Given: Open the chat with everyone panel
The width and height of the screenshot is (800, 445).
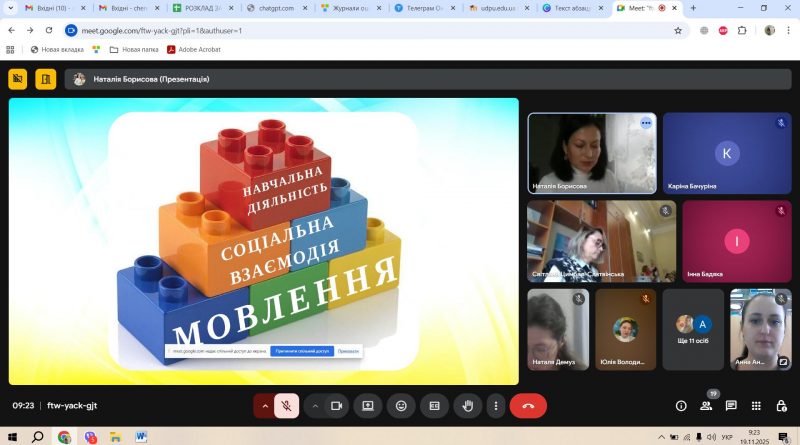Looking at the screenshot, I should click(731, 406).
